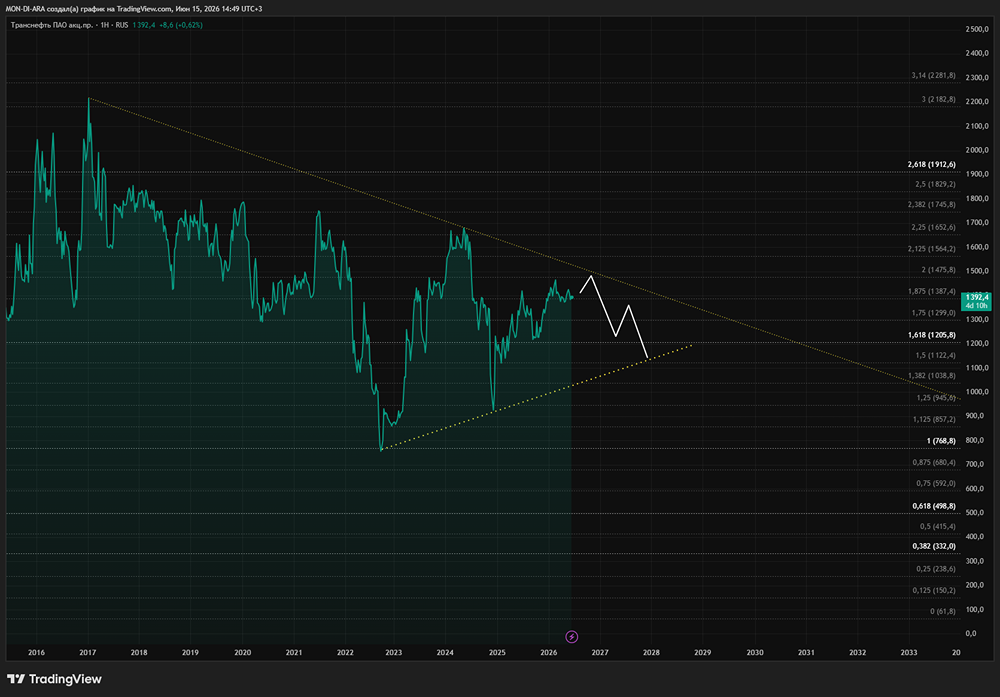
Task: Click the 1000,0 price axis label
Action: click(x=976, y=392)
